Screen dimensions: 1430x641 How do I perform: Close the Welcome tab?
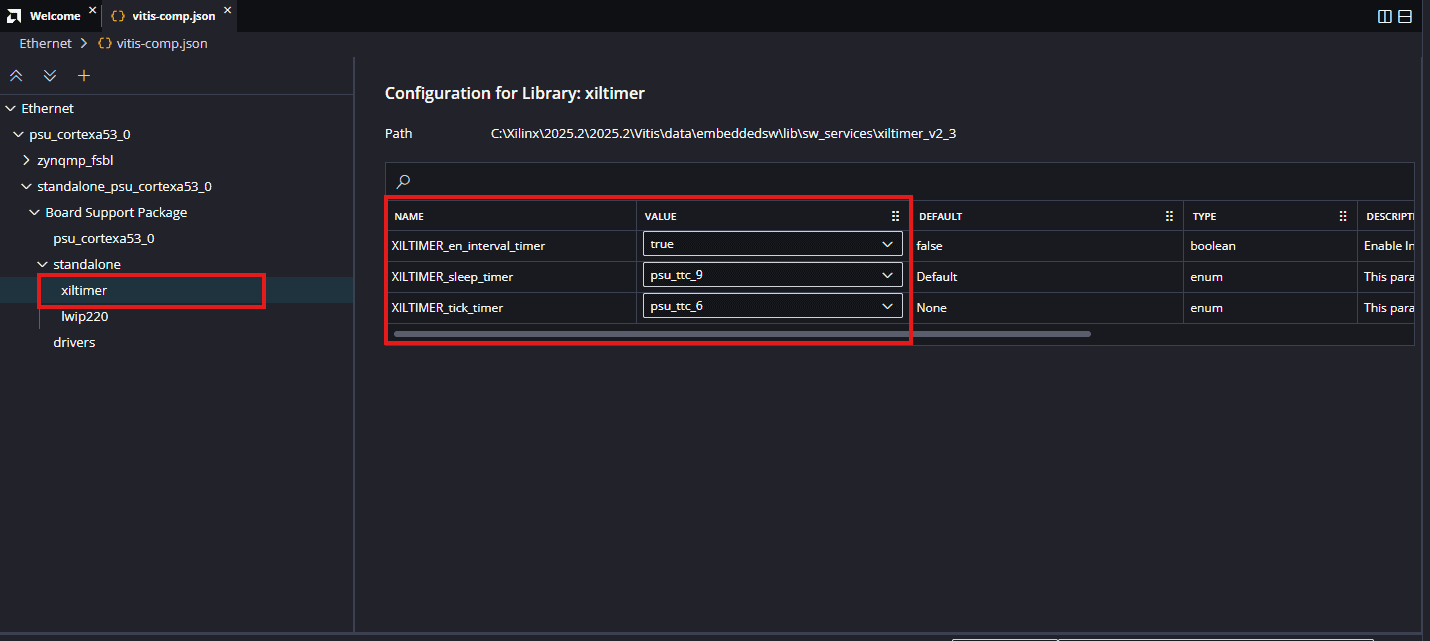pyautogui.click(x=92, y=12)
